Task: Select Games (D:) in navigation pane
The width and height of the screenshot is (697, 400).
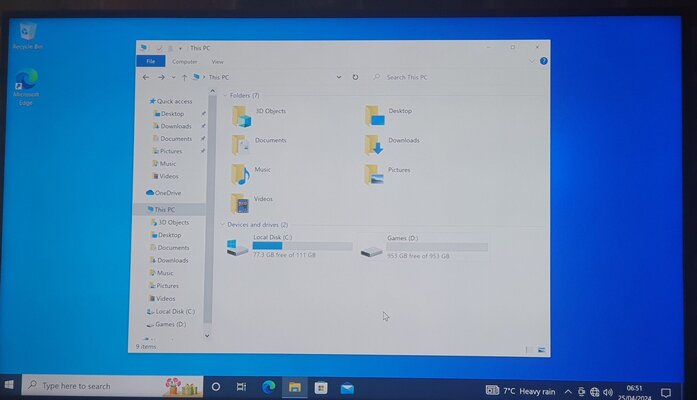Action: click(x=167, y=324)
